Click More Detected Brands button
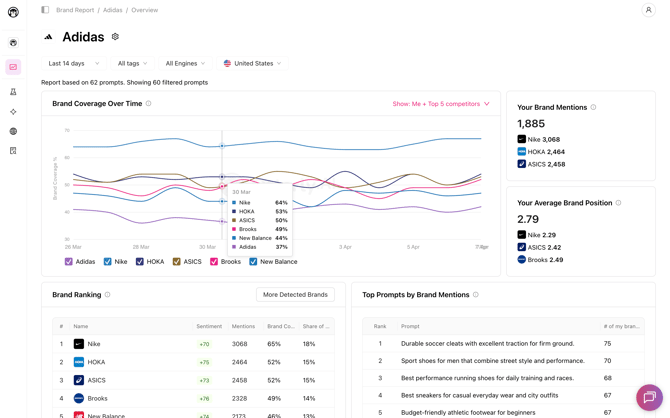 click(x=295, y=295)
